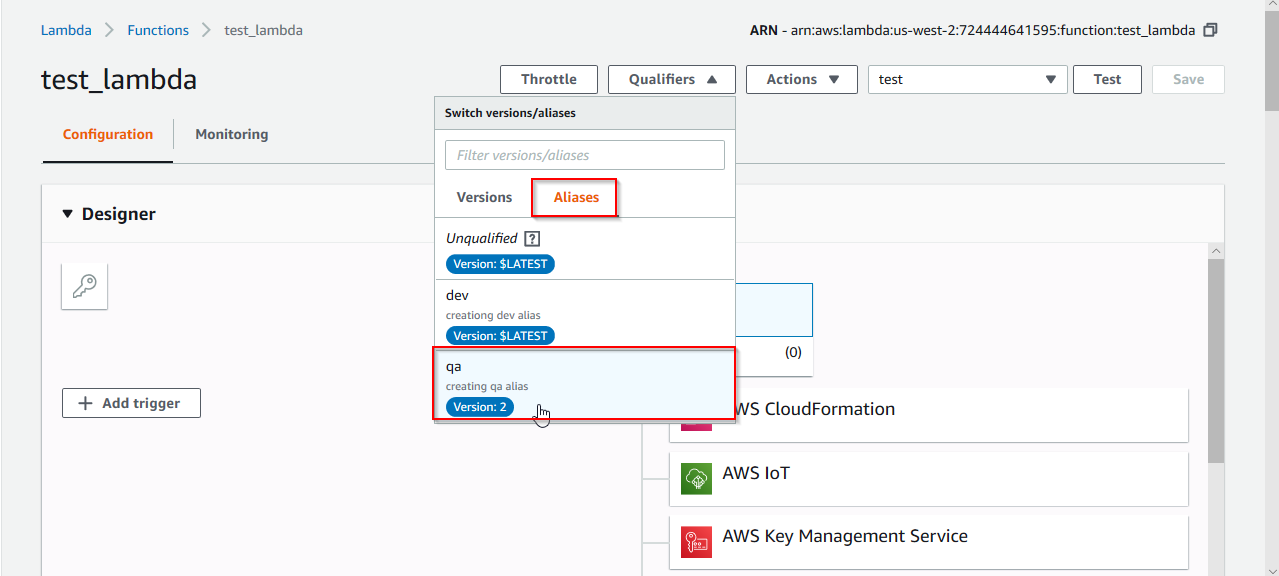Switch to the Aliases tab

[x=574, y=197]
